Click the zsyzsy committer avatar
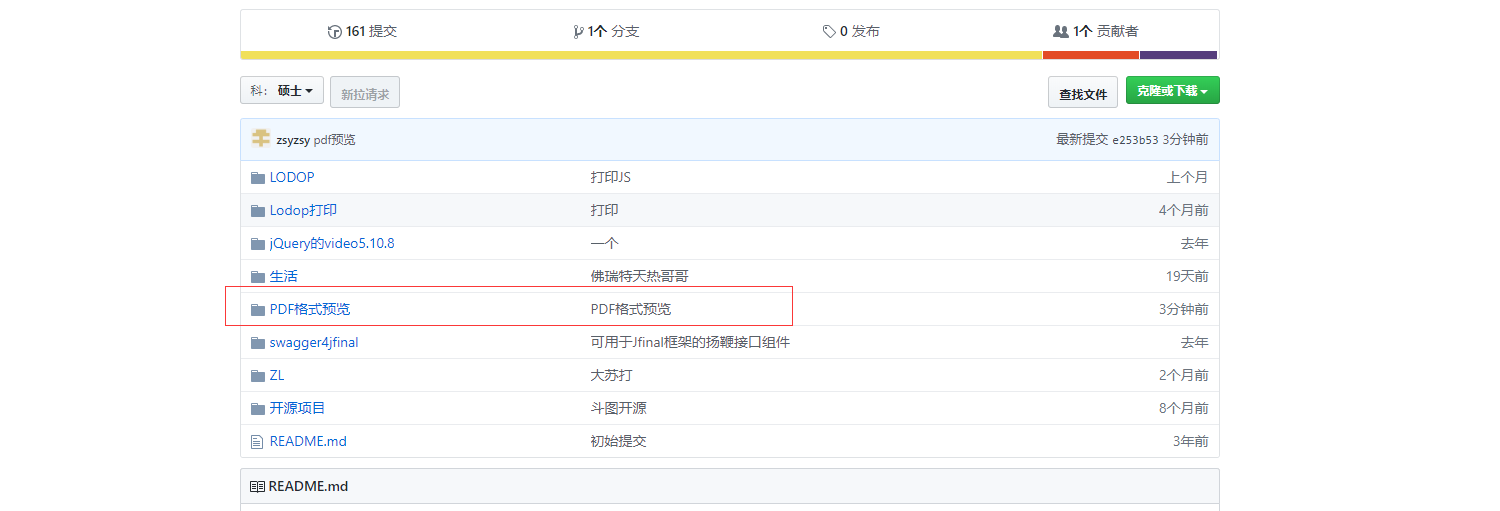This screenshot has width=1500, height=511. tap(261, 139)
